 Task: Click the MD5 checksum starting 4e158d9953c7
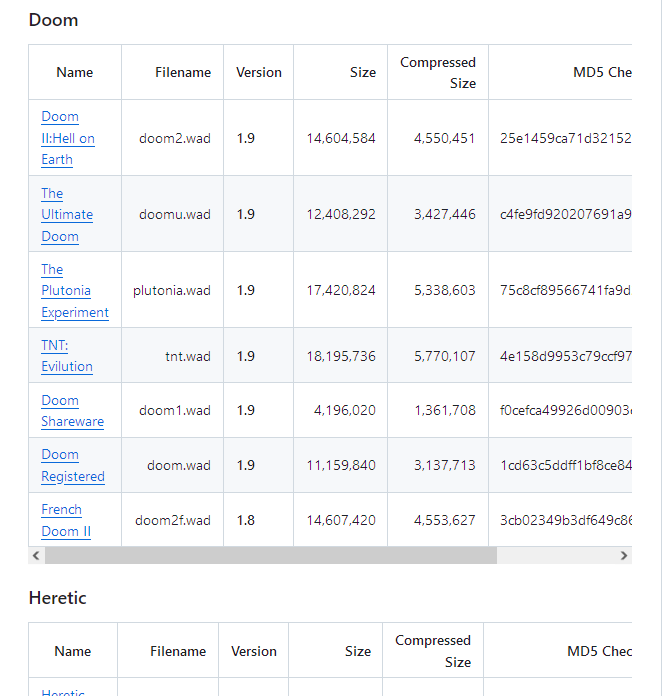pos(566,356)
